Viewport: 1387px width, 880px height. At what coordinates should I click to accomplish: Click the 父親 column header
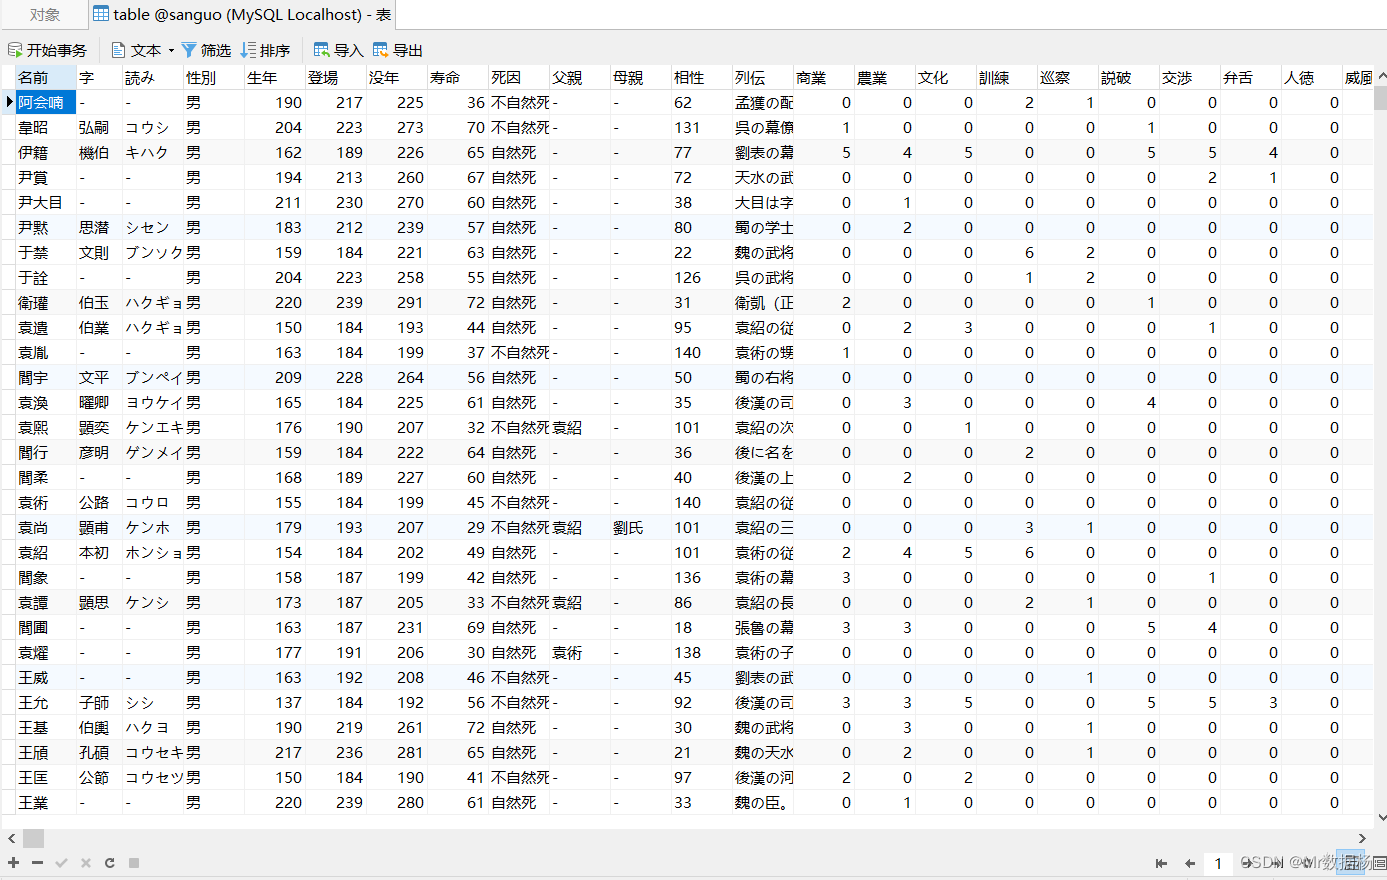tap(580, 77)
